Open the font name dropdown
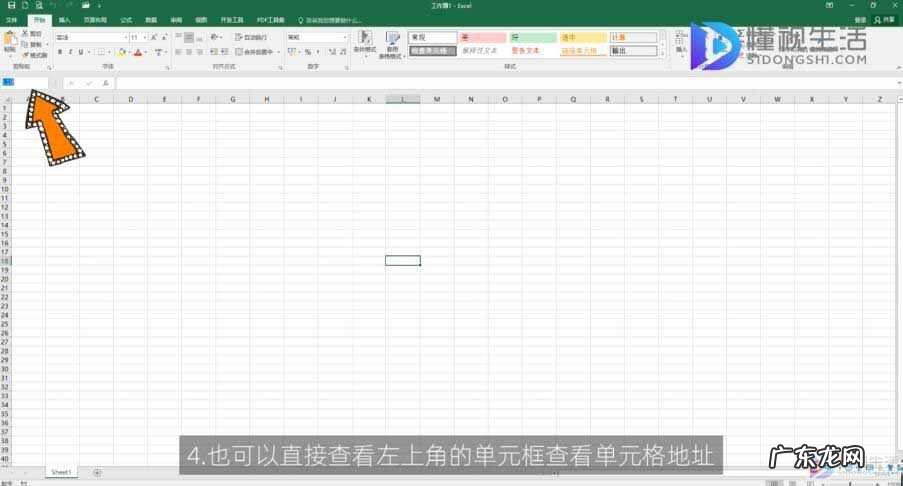This screenshot has height=486, width=903. (126, 37)
